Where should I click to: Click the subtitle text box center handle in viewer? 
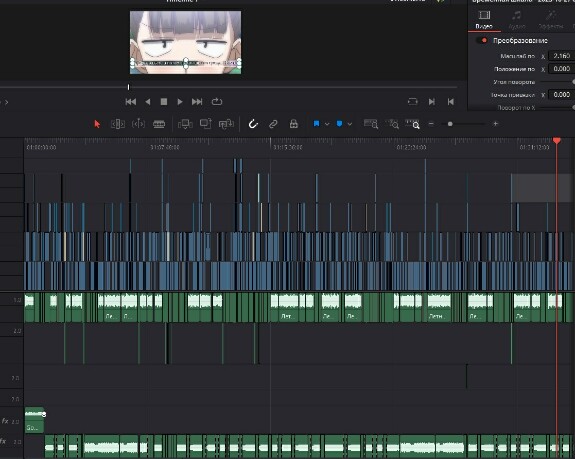[x=186, y=63]
